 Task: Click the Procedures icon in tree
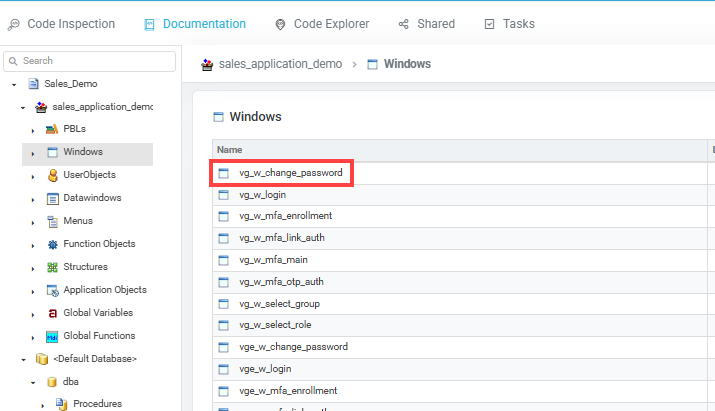click(x=62, y=404)
